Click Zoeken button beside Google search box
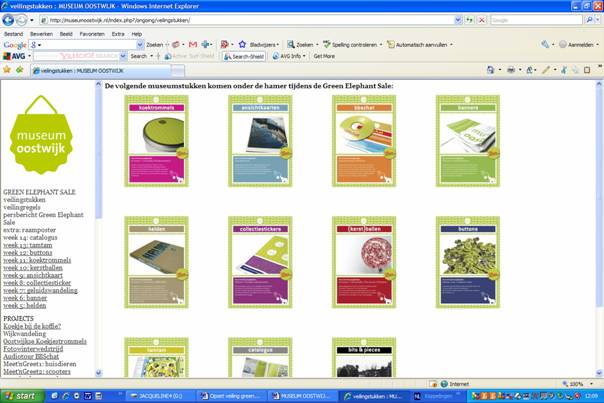Viewport: 604px width, 403px height. click(x=154, y=45)
